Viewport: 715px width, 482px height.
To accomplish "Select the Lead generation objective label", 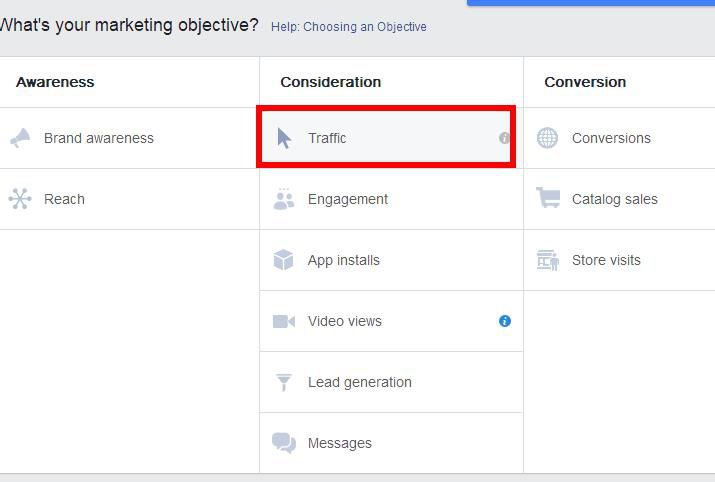I will pyautogui.click(x=360, y=382).
